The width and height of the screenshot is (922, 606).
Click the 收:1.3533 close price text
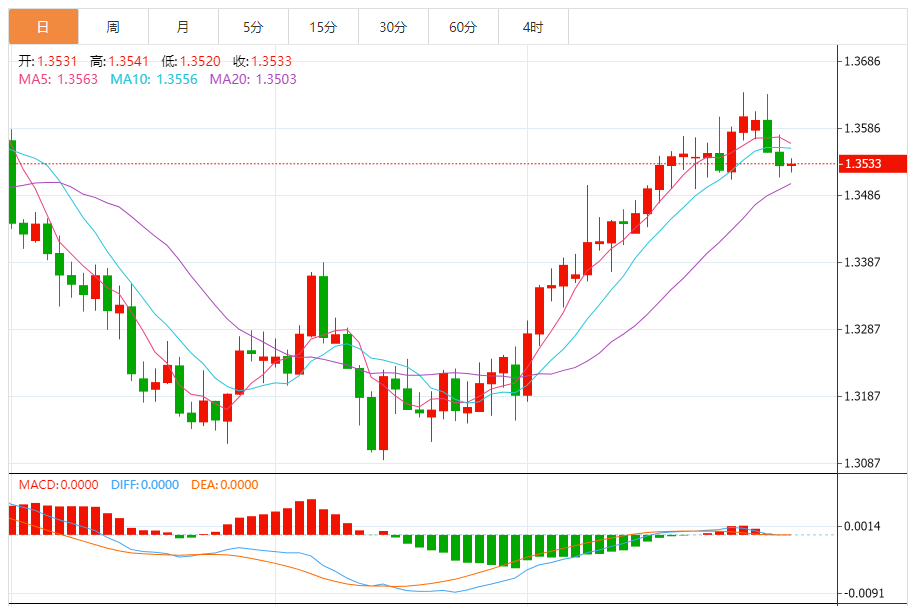[x=262, y=61]
